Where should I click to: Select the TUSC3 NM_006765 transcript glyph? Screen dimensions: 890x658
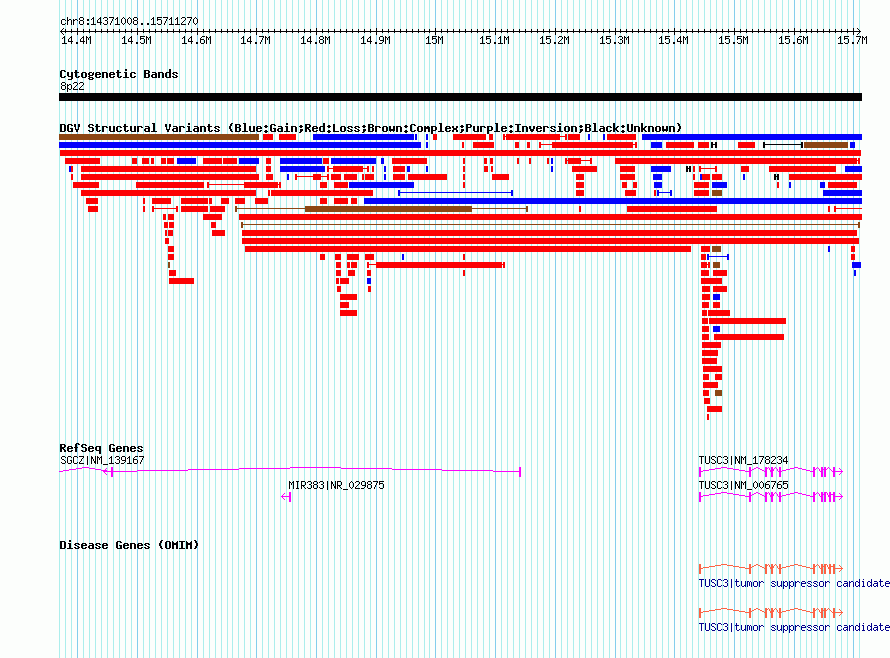tap(771, 497)
